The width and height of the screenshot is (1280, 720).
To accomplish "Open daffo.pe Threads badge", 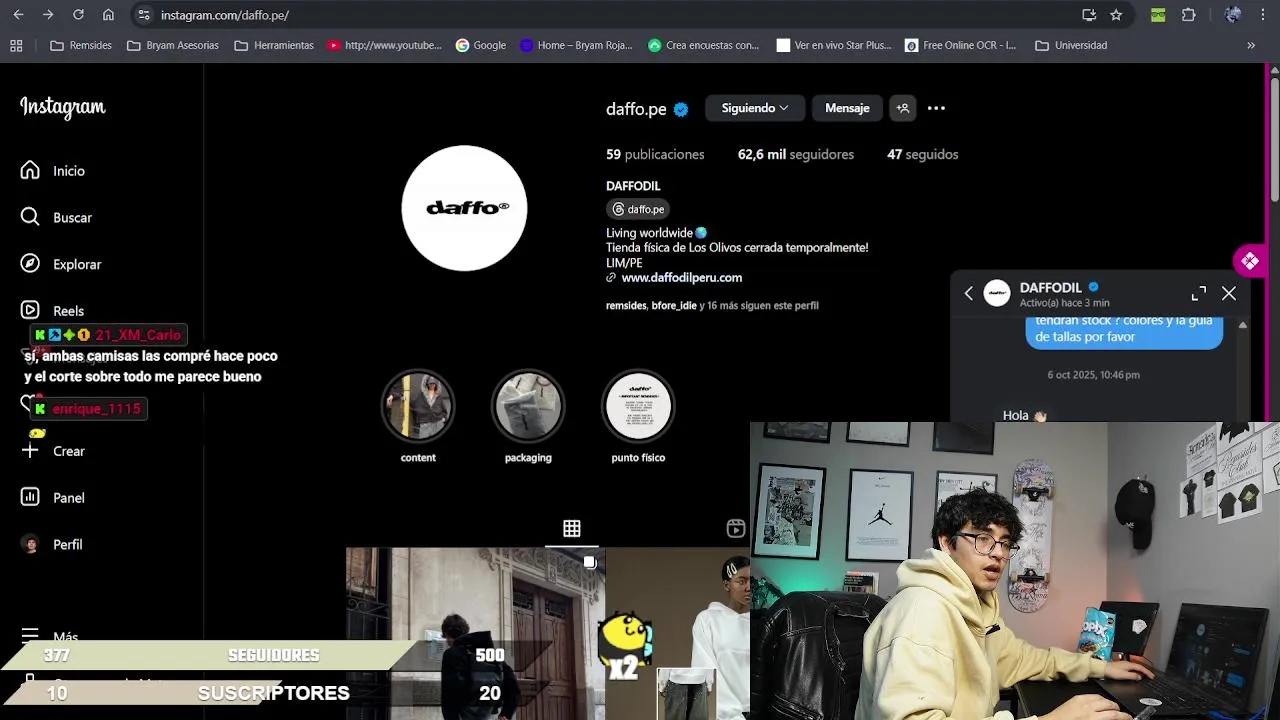I will (x=638, y=209).
